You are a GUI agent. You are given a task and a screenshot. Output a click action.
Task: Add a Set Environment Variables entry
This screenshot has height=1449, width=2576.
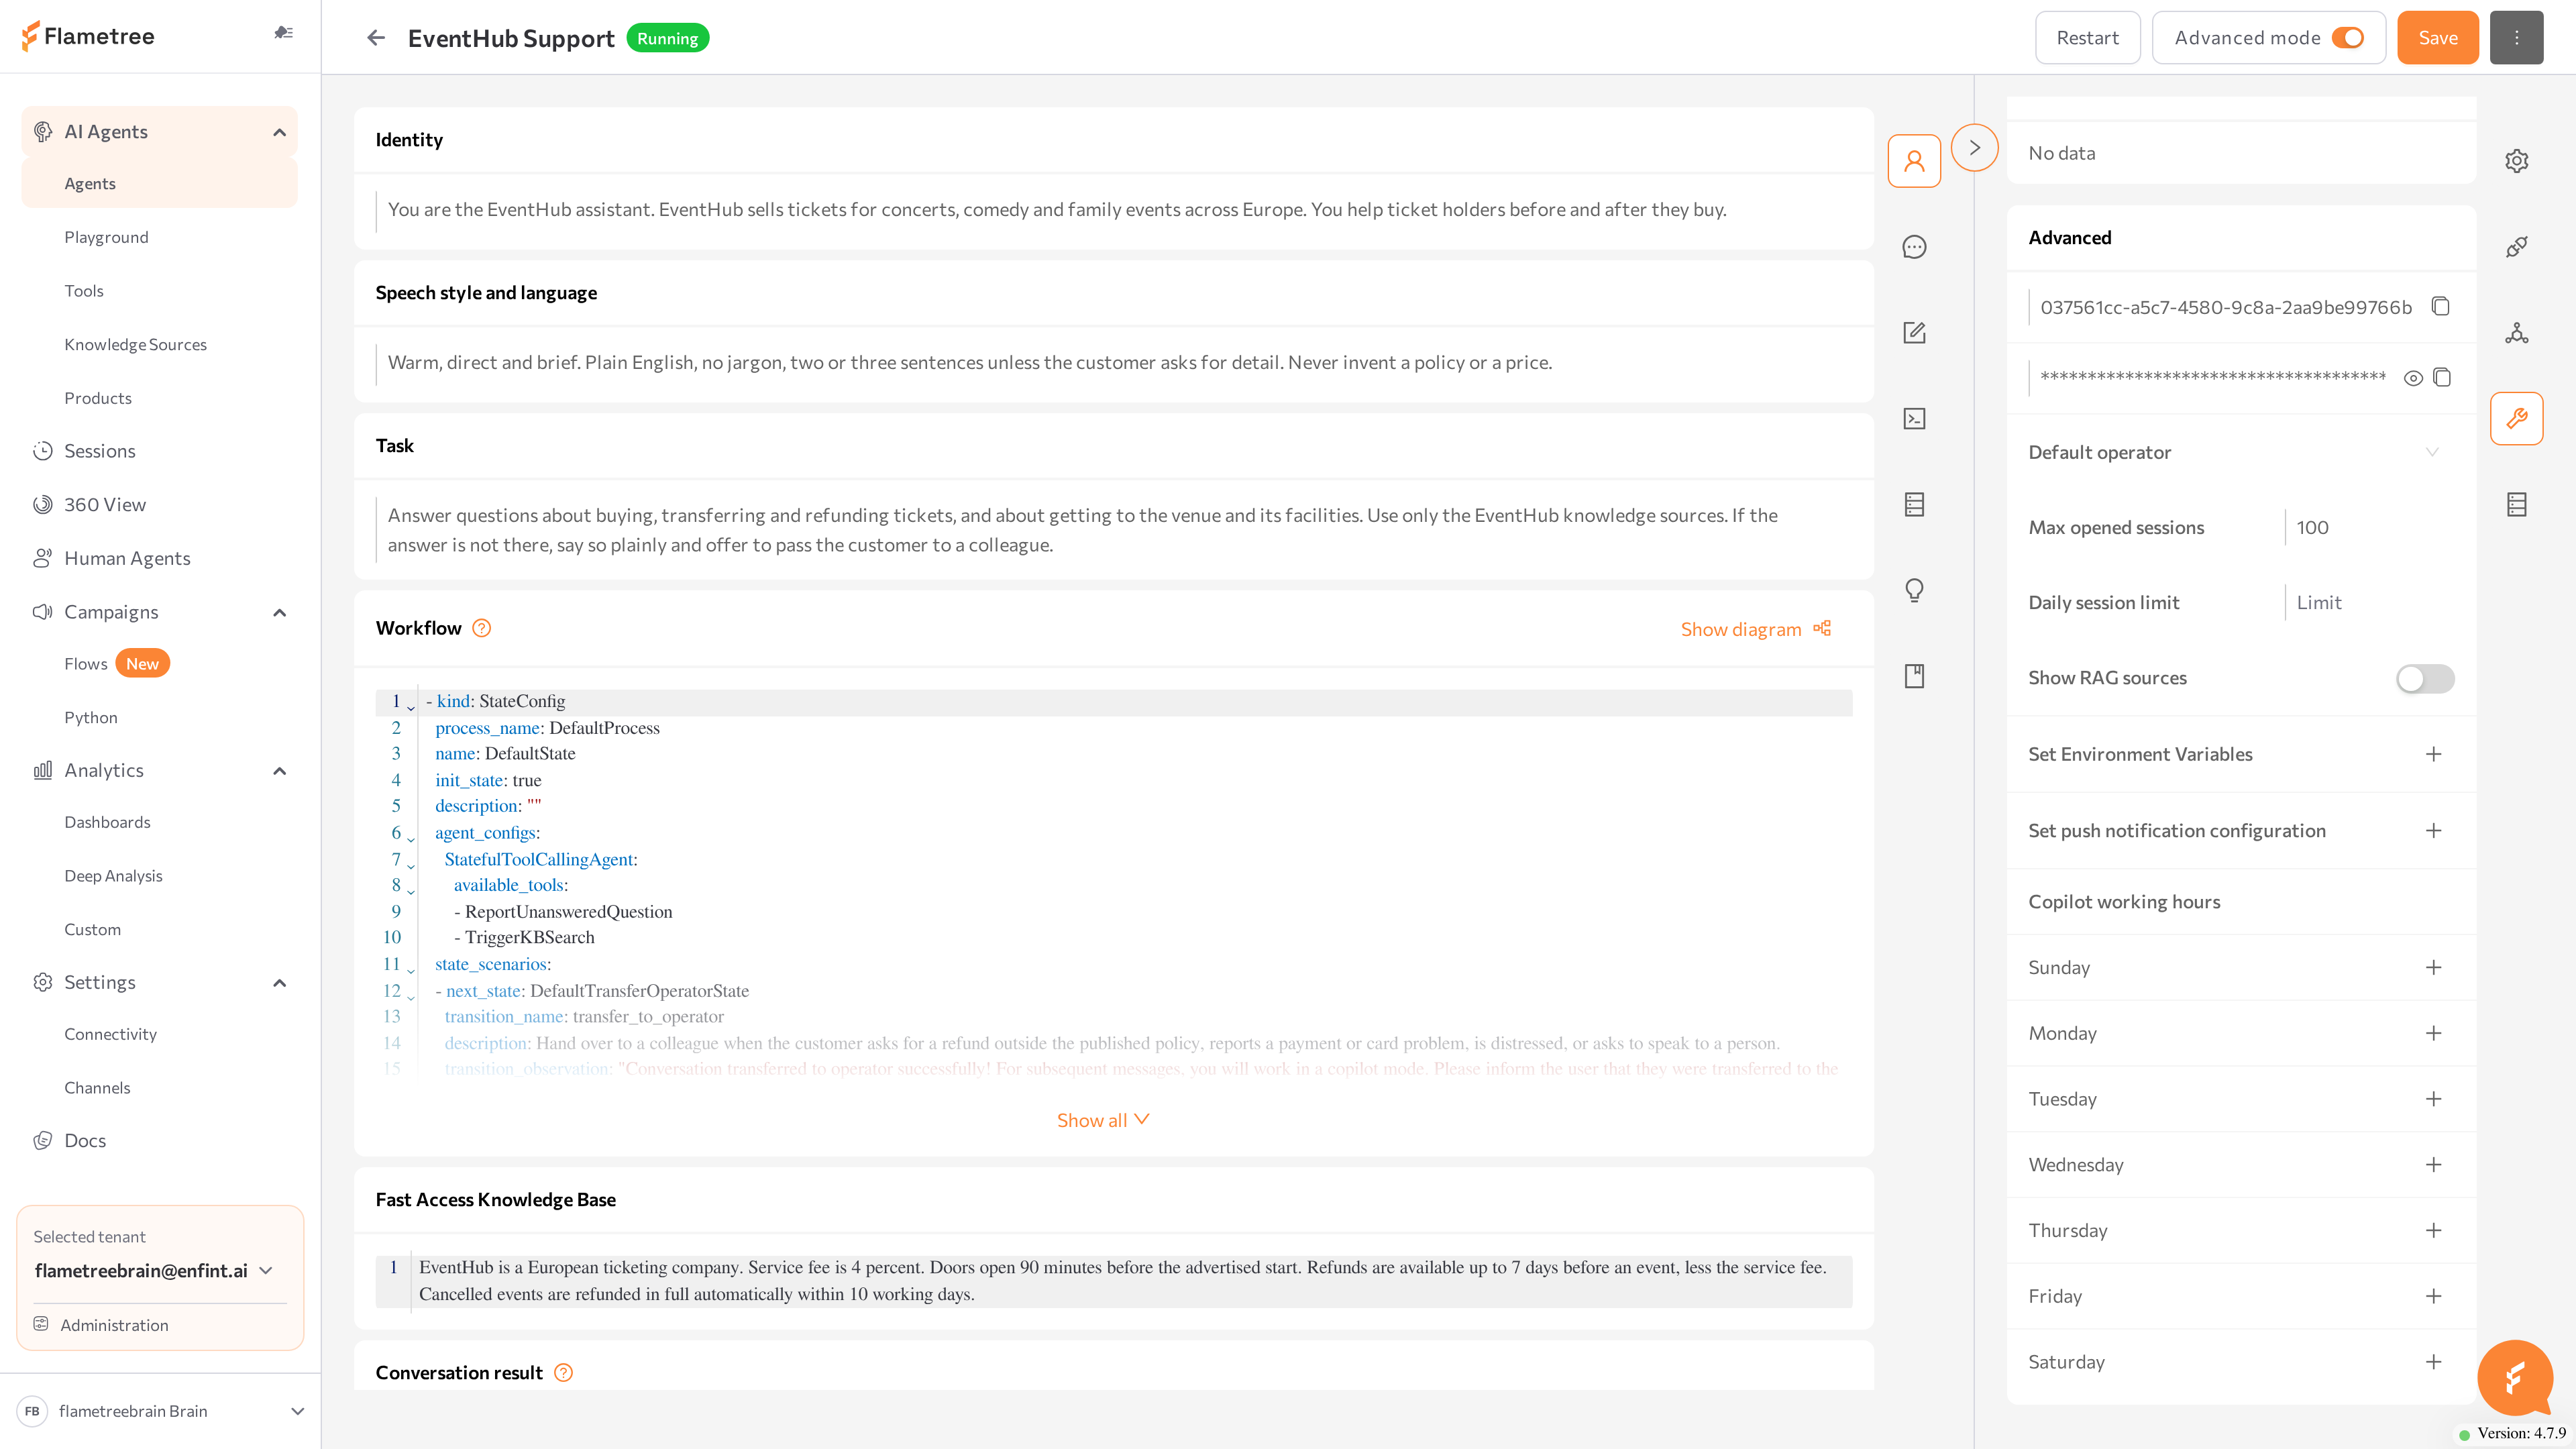[x=2434, y=754]
